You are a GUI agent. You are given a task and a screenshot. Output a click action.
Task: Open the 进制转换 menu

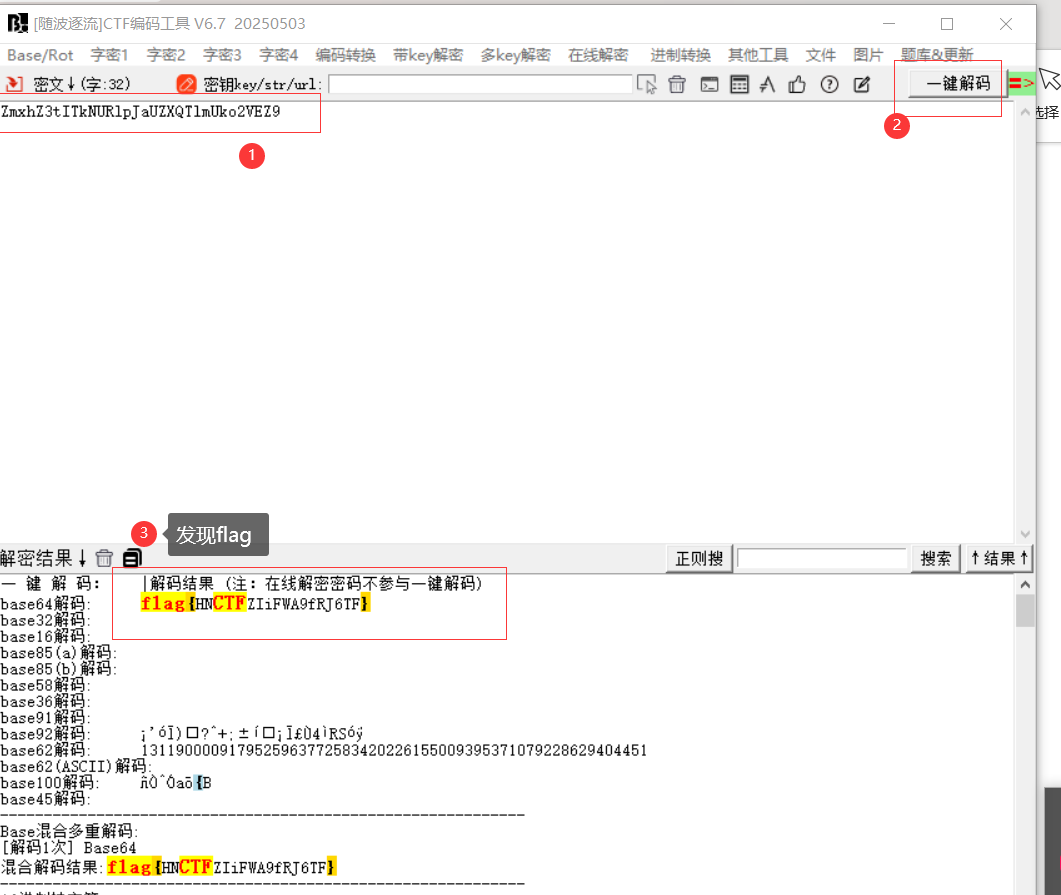pyautogui.click(x=681, y=55)
